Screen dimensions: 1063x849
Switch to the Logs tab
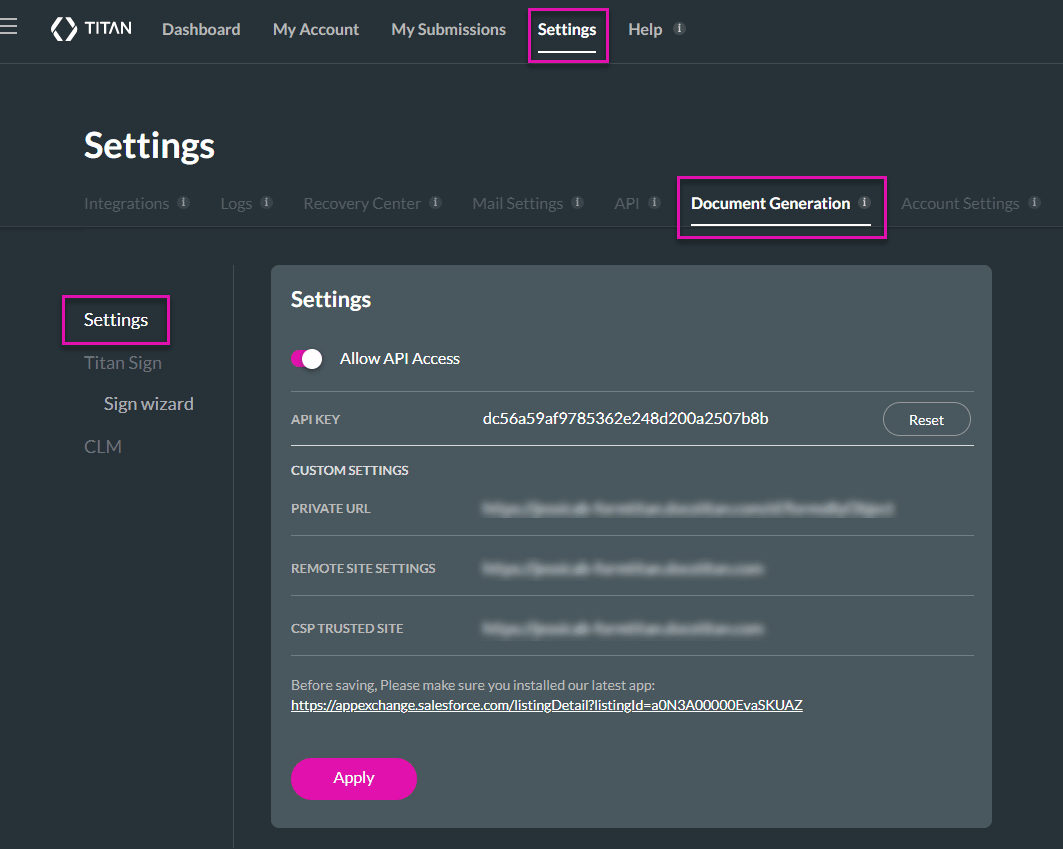[x=236, y=203]
